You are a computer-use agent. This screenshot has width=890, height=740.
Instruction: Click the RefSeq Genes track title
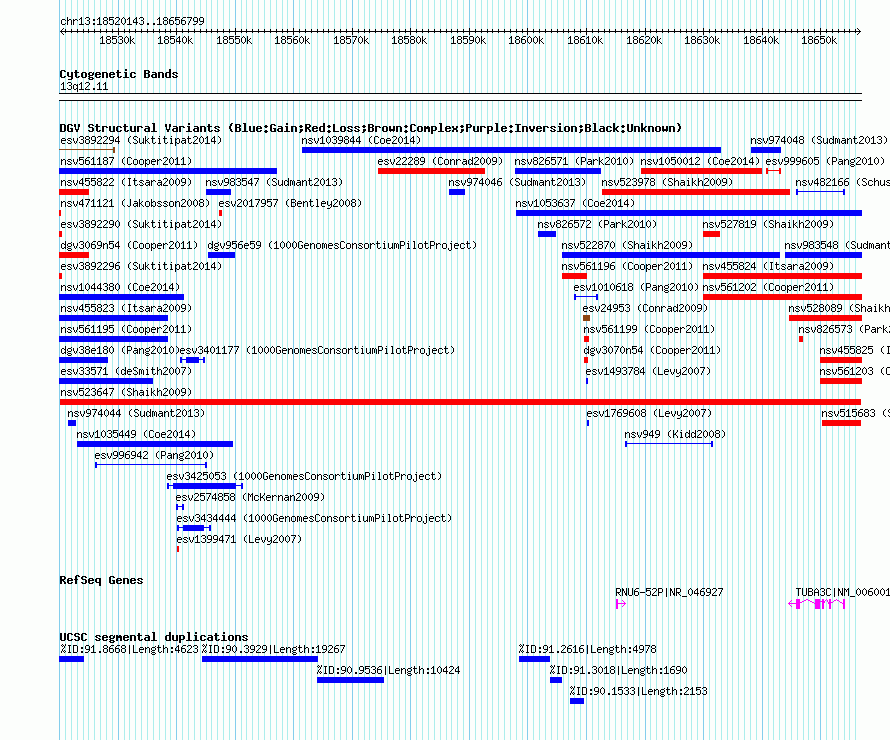[101, 580]
